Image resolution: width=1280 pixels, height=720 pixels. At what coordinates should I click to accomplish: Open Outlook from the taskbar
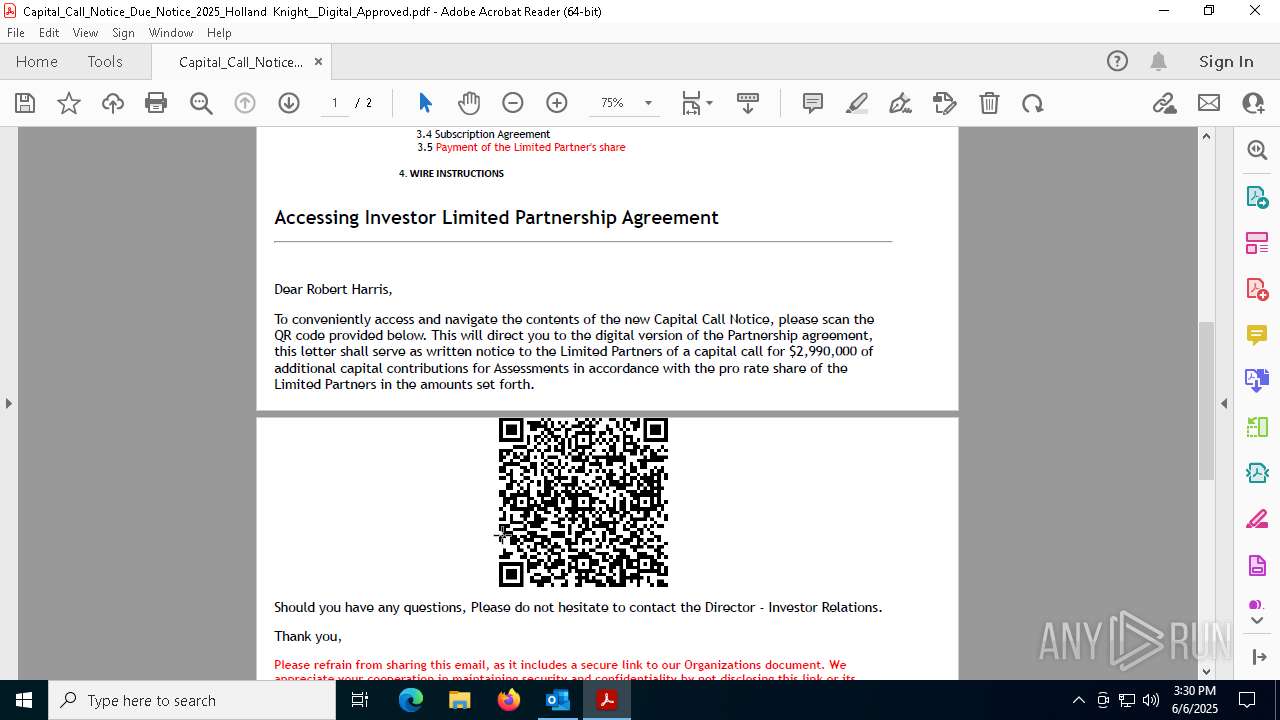[x=557, y=700]
